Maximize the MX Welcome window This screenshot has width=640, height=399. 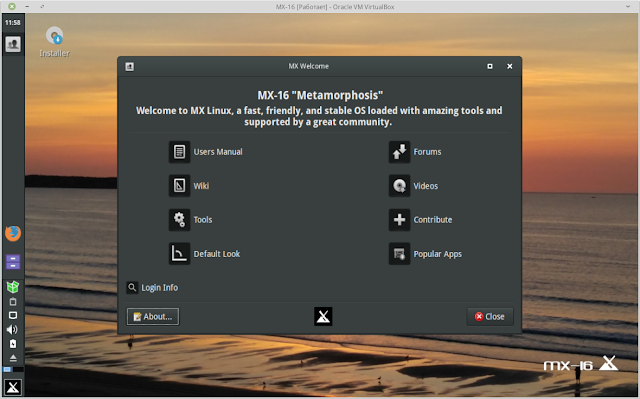(490, 66)
